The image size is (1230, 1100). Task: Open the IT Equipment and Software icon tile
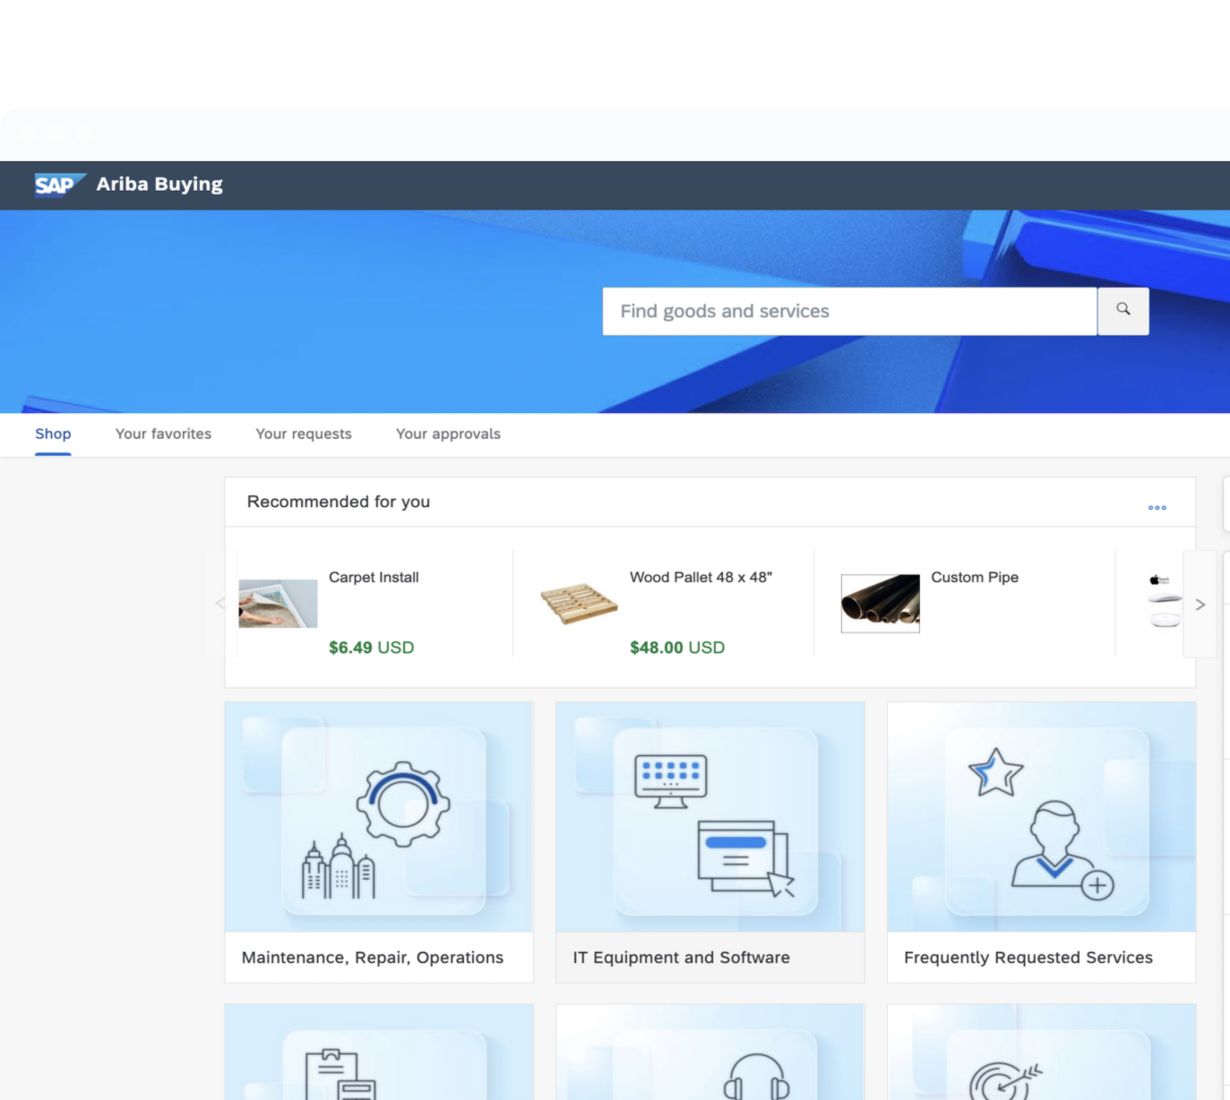point(710,818)
